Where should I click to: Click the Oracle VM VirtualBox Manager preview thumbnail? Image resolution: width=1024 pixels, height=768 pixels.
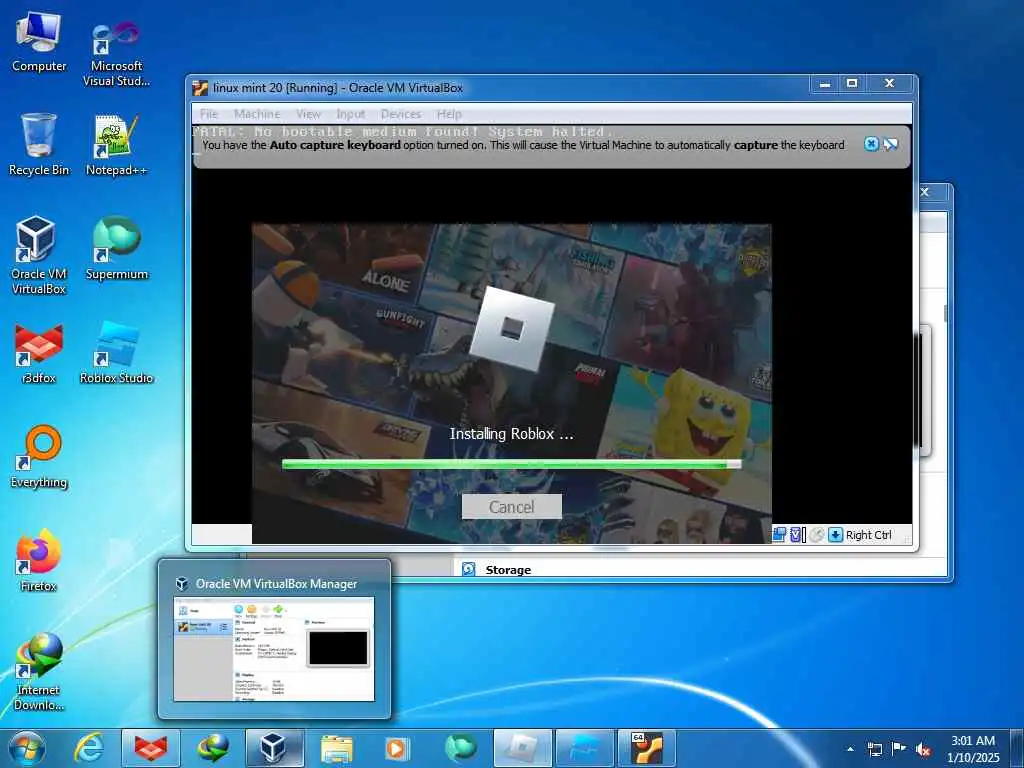[274, 648]
